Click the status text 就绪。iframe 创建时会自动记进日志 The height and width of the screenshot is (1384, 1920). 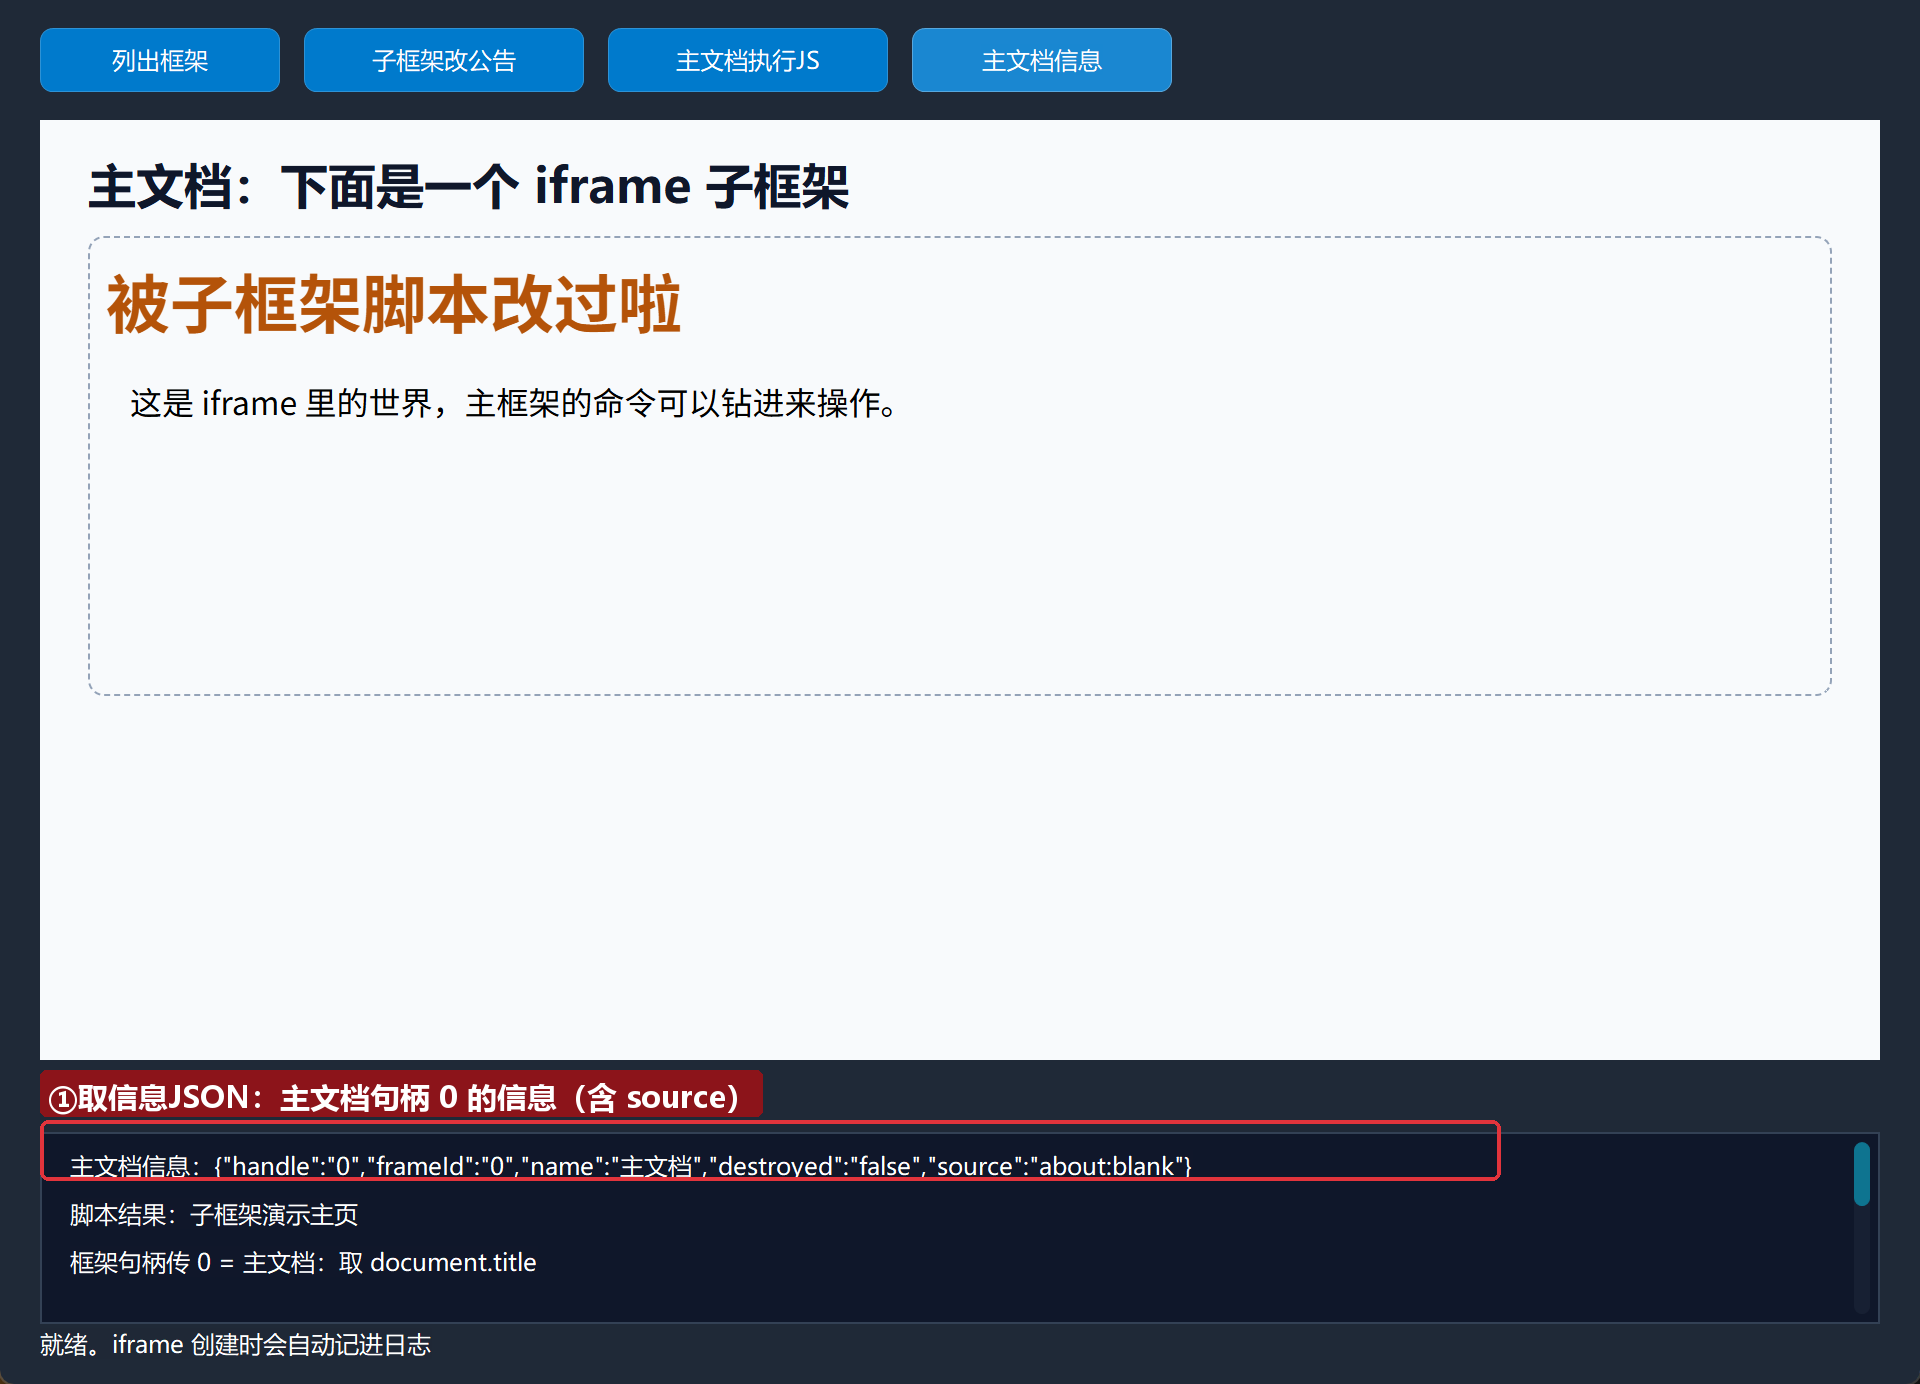pos(235,1344)
